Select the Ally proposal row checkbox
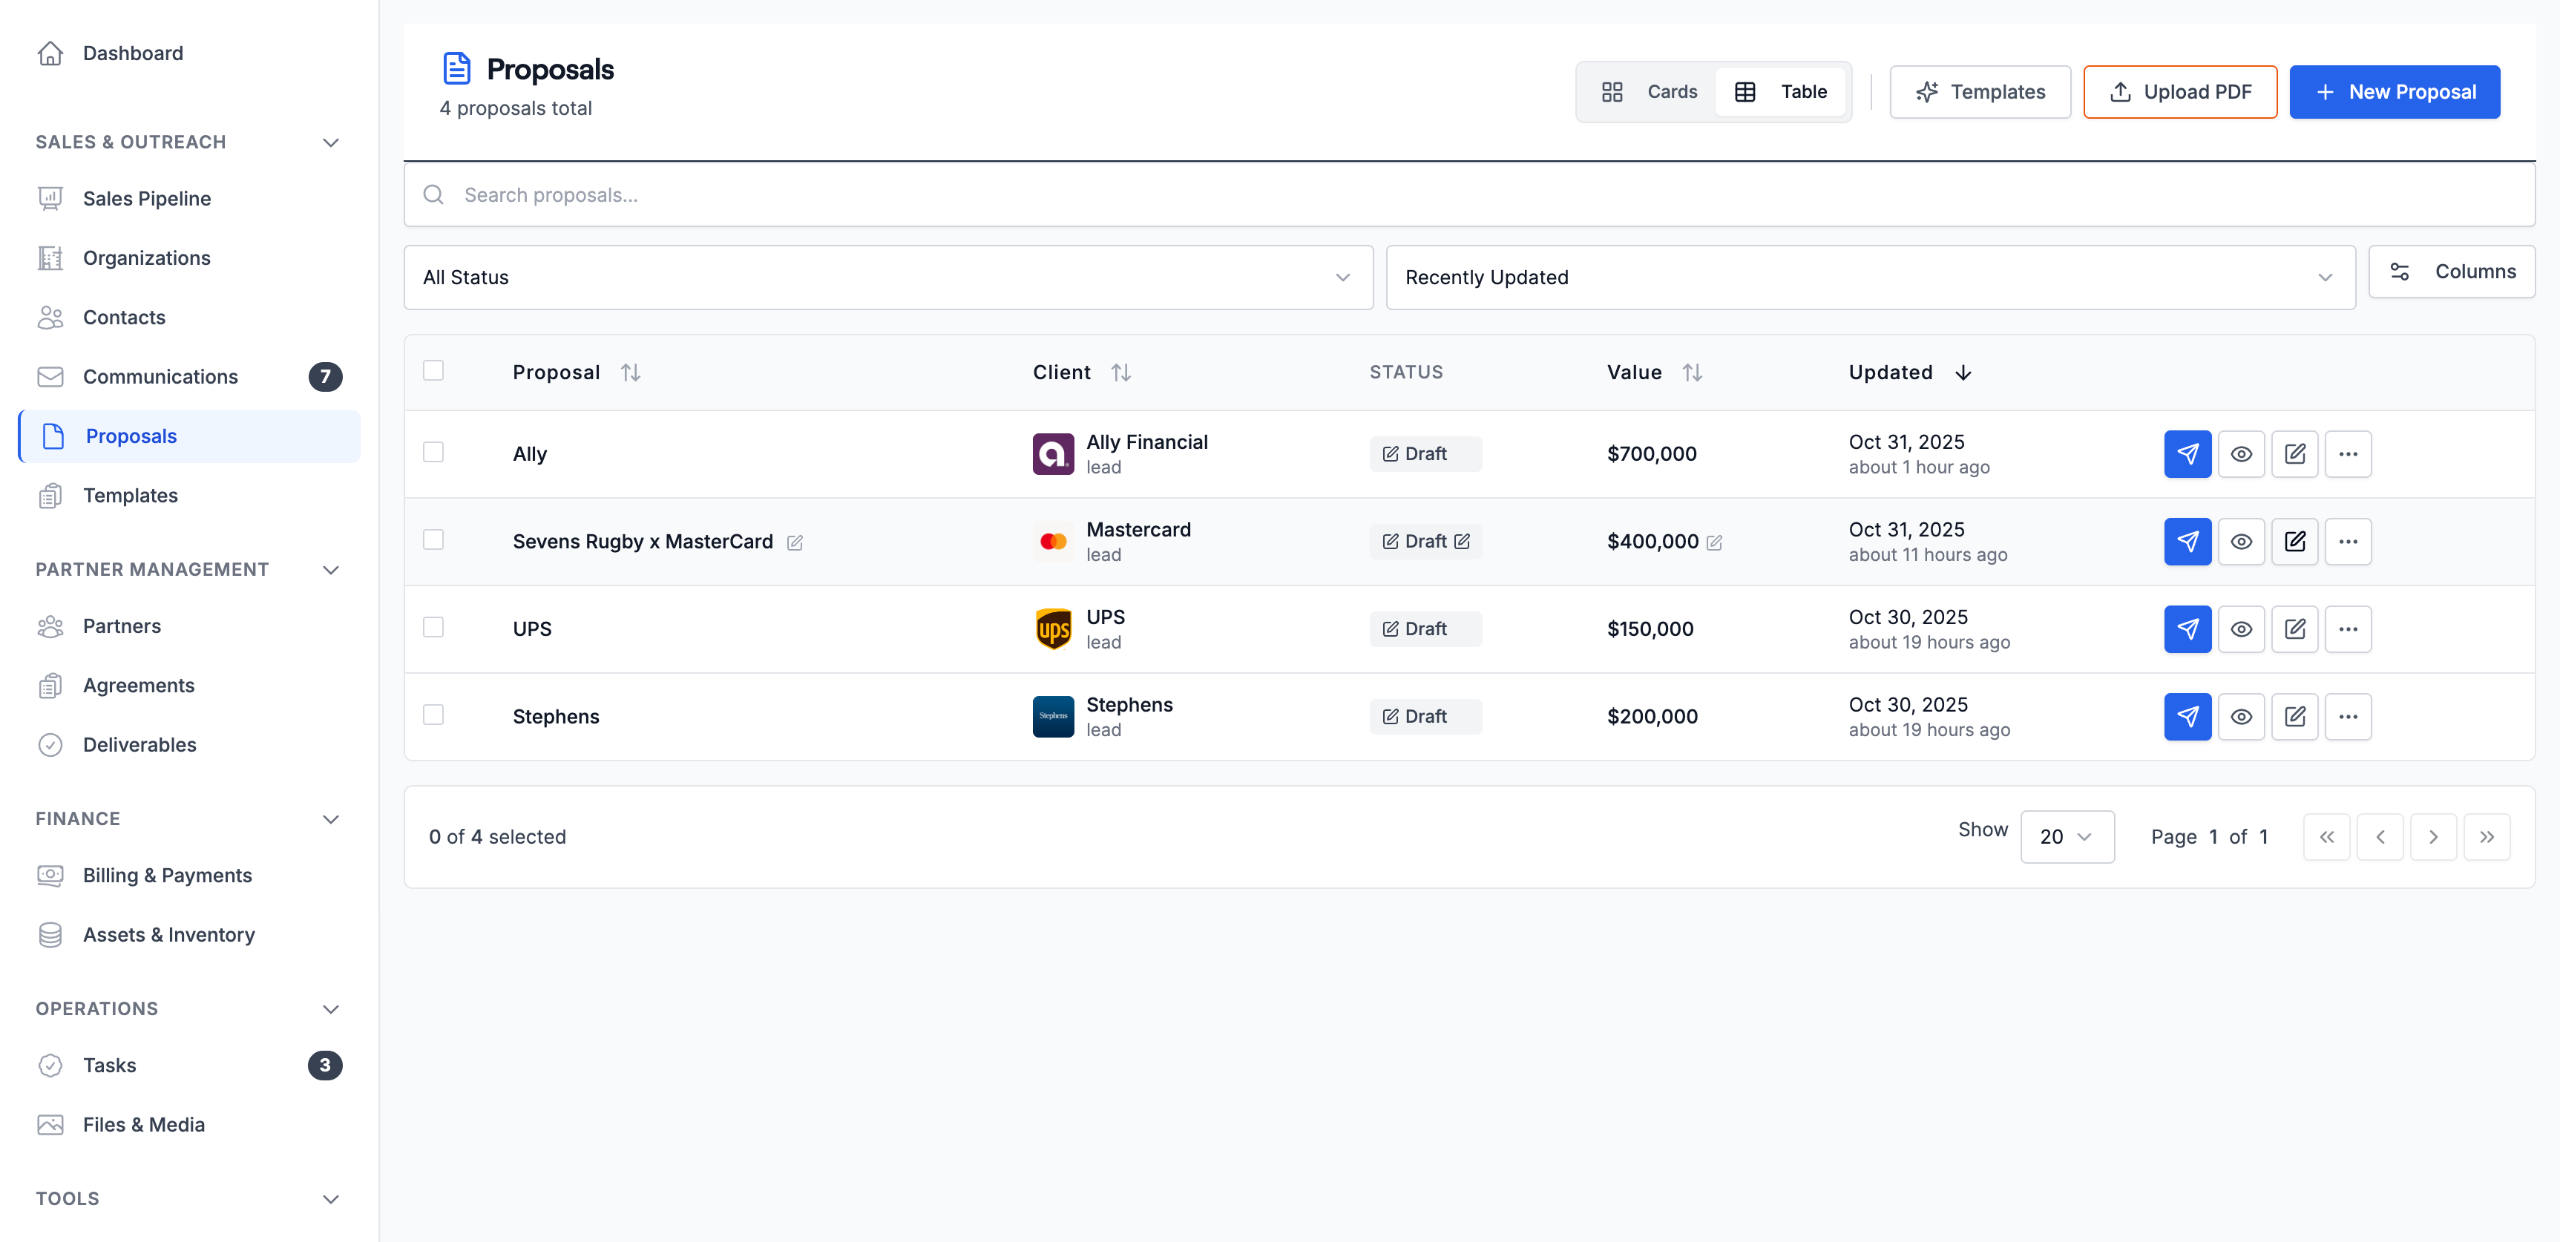The width and height of the screenshot is (2560, 1242). point(433,453)
